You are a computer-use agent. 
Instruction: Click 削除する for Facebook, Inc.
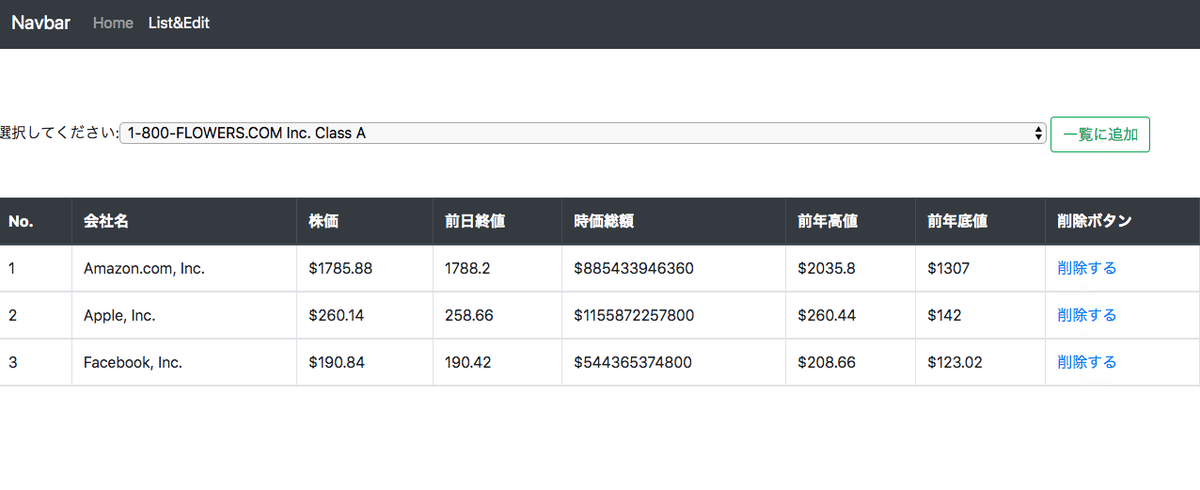pos(1086,362)
